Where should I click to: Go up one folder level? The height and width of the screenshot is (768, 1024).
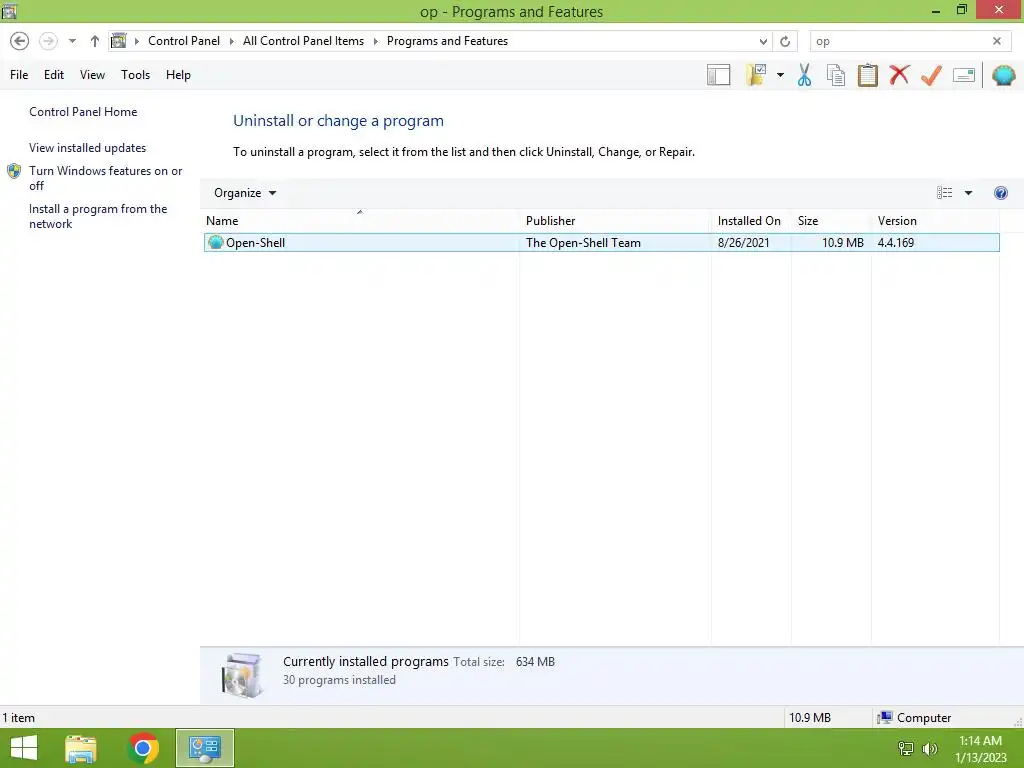click(x=95, y=41)
